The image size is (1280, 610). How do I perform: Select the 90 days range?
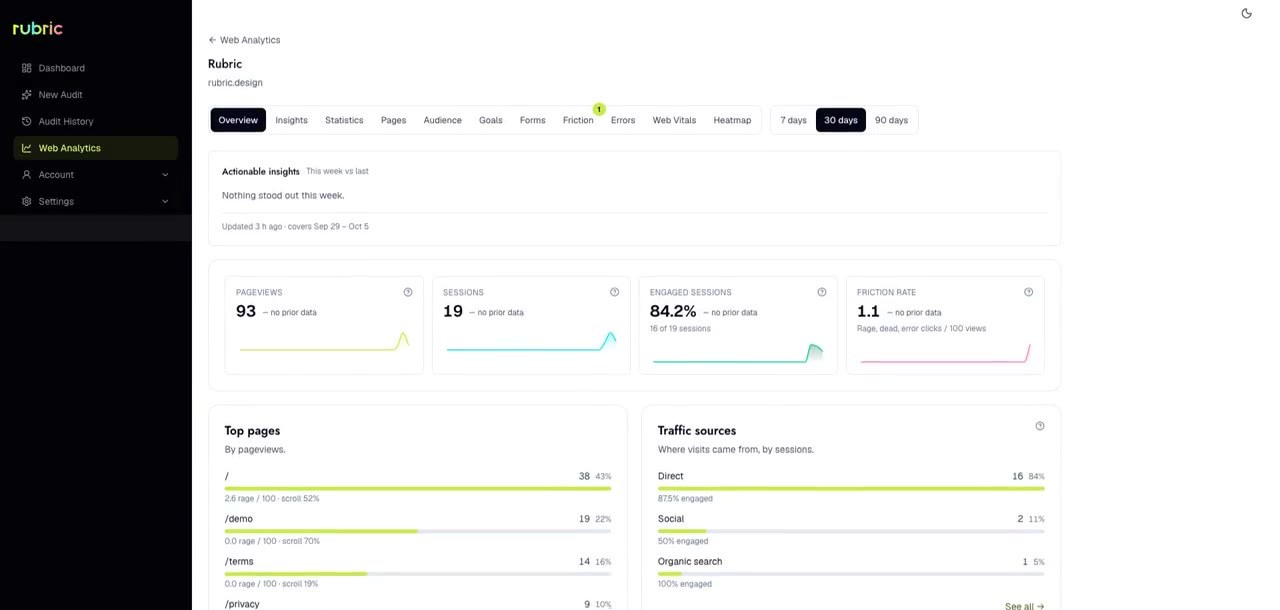[x=891, y=120]
